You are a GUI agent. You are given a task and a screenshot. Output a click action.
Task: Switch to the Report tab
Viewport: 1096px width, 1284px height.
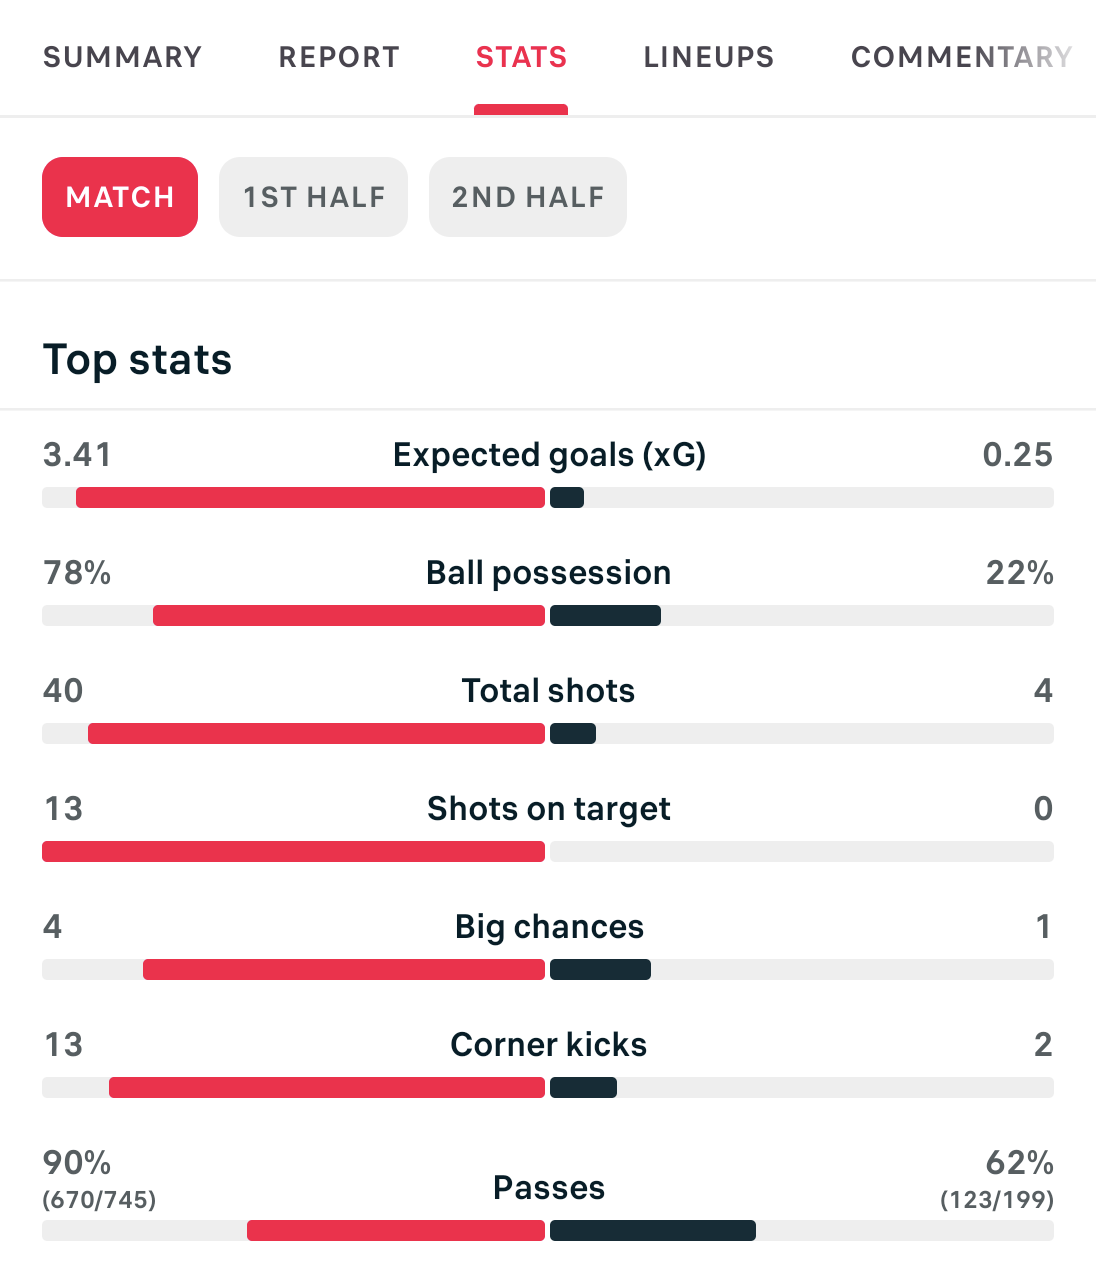(x=339, y=57)
